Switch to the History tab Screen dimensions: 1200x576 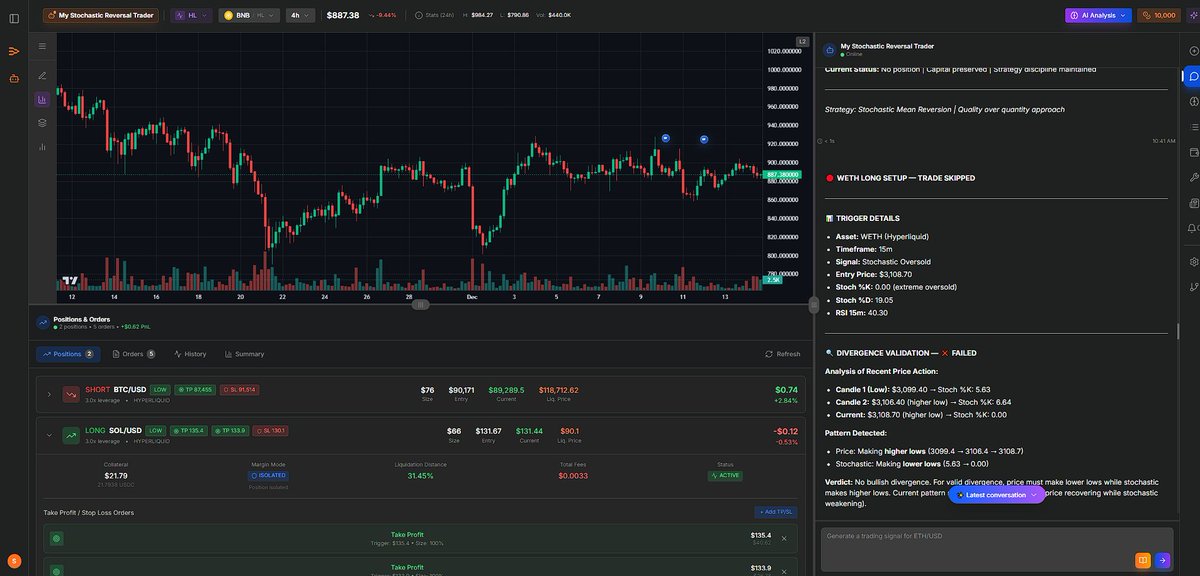coord(190,354)
